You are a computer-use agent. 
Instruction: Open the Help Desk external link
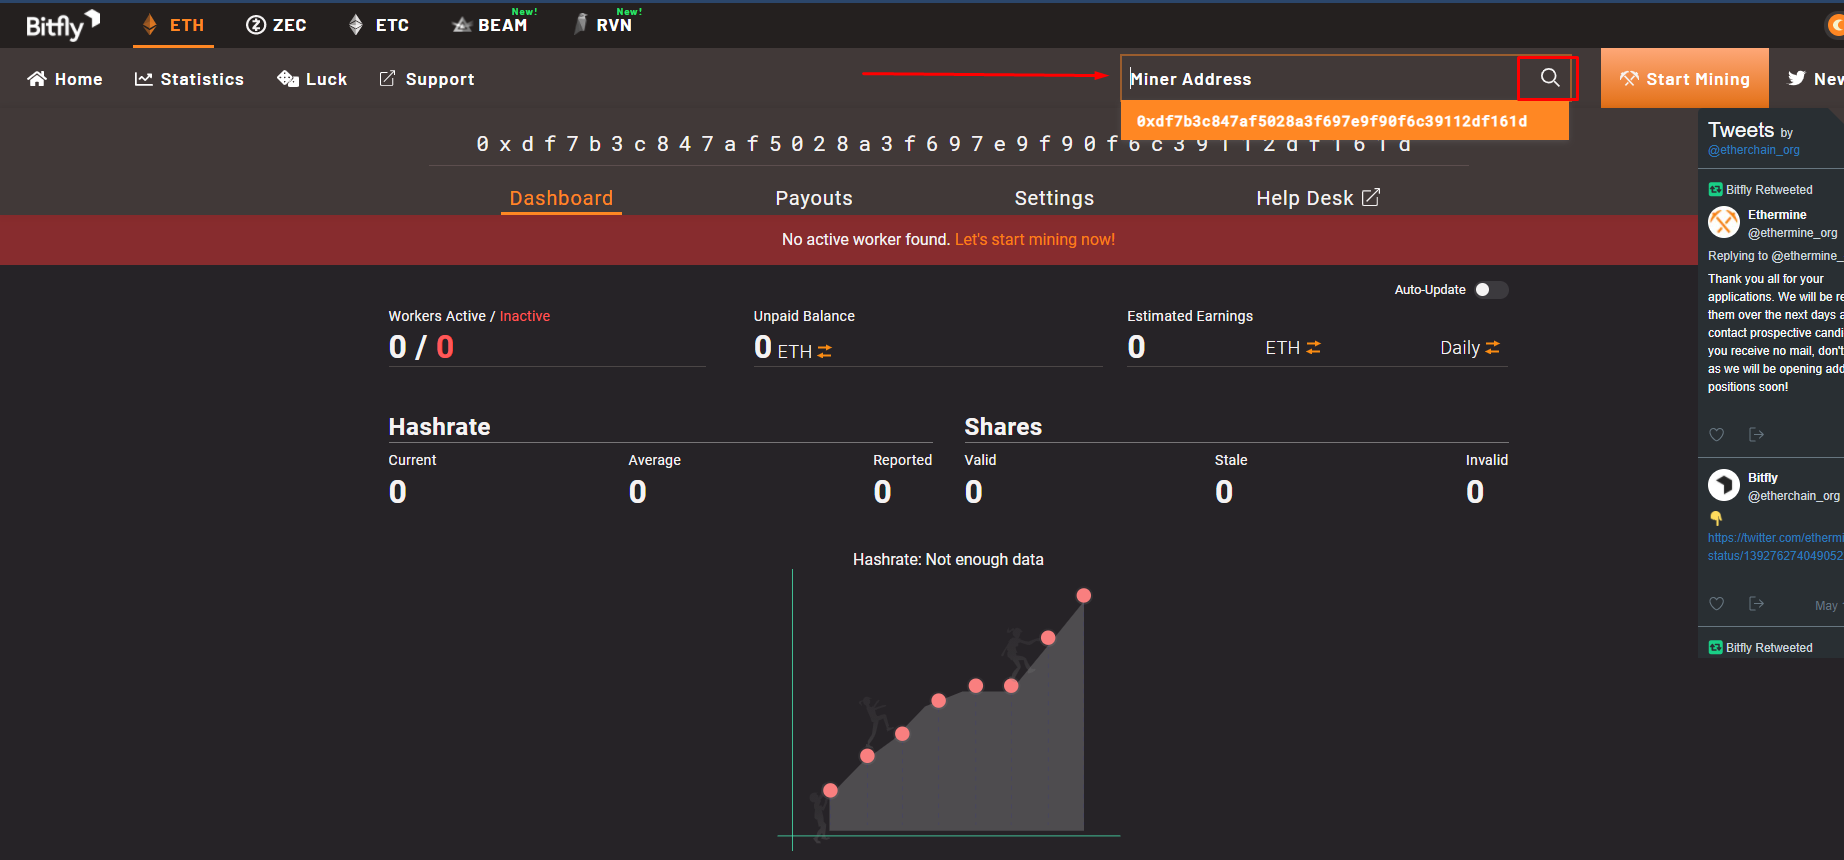[1318, 198]
